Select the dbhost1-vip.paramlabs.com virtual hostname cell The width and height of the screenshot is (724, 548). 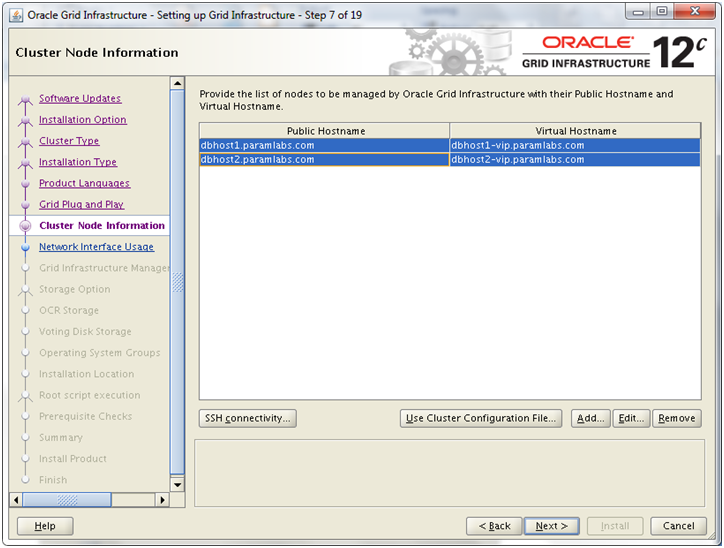click(x=575, y=145)
